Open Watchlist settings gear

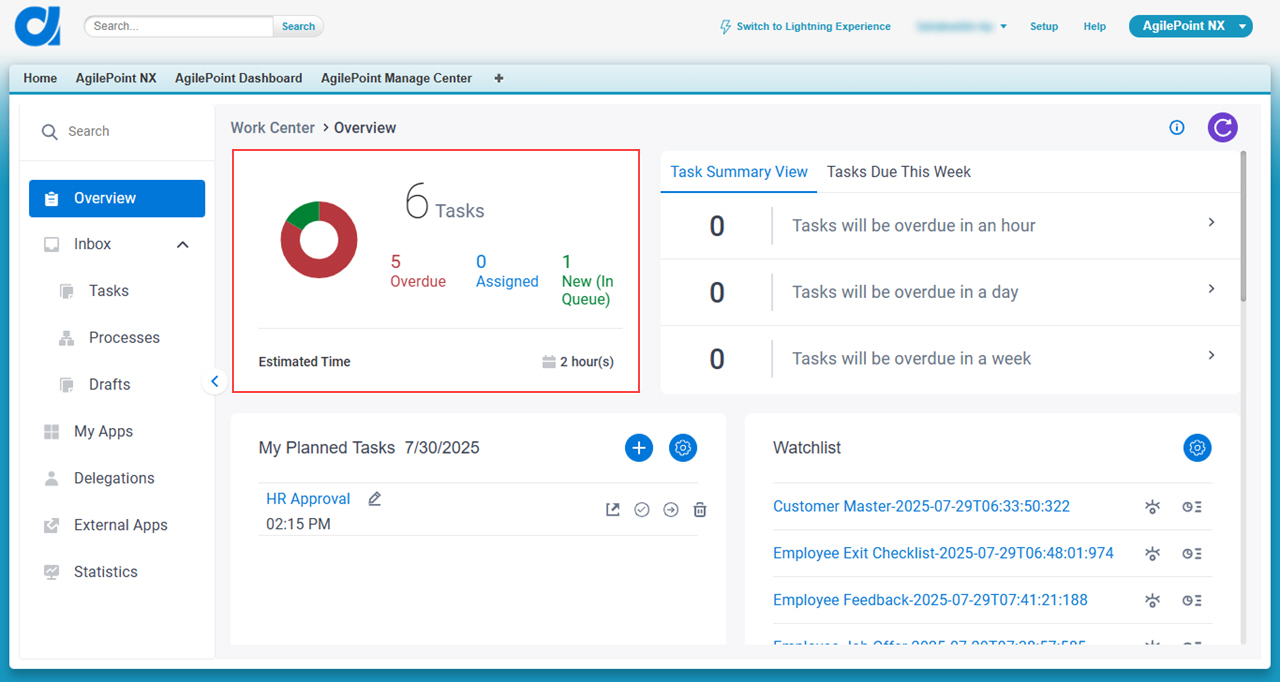pos(1197,448)
